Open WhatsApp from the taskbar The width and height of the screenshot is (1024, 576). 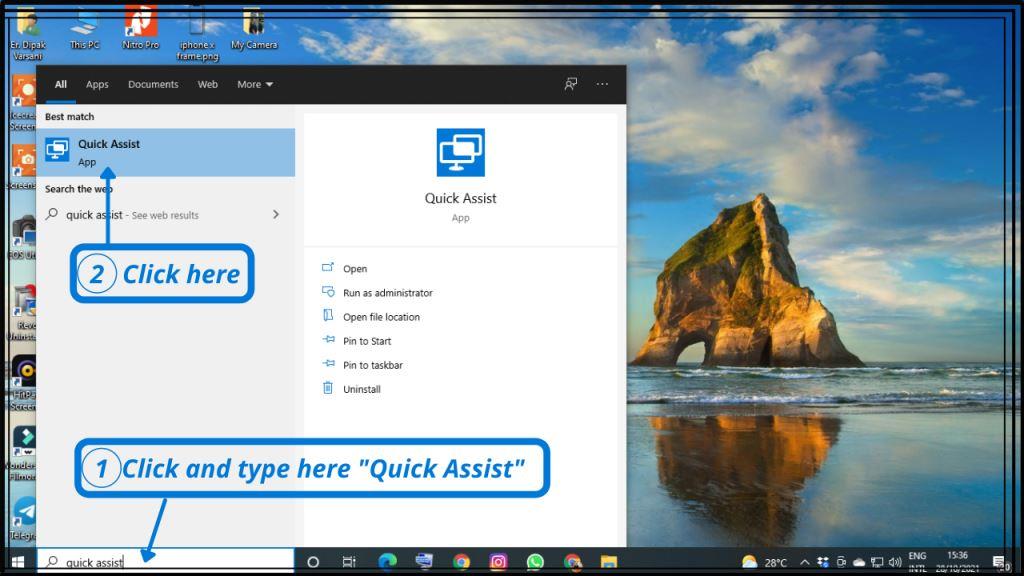click(x=535, y=562)
